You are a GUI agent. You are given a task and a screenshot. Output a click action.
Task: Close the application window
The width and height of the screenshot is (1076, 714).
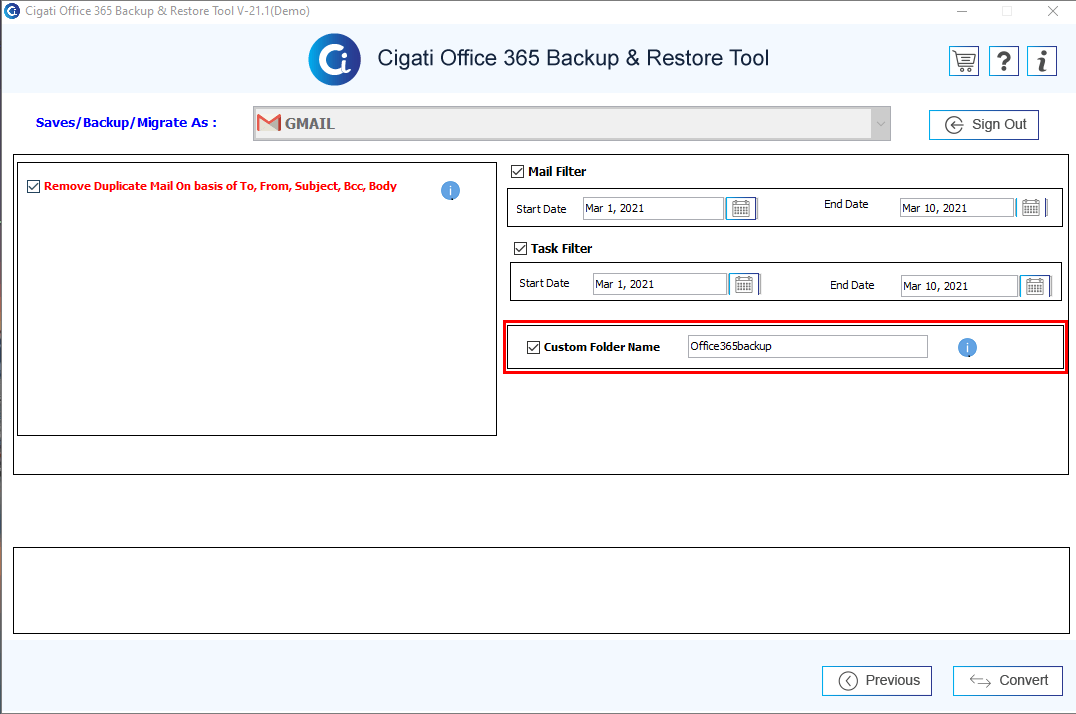(1053, 11)
